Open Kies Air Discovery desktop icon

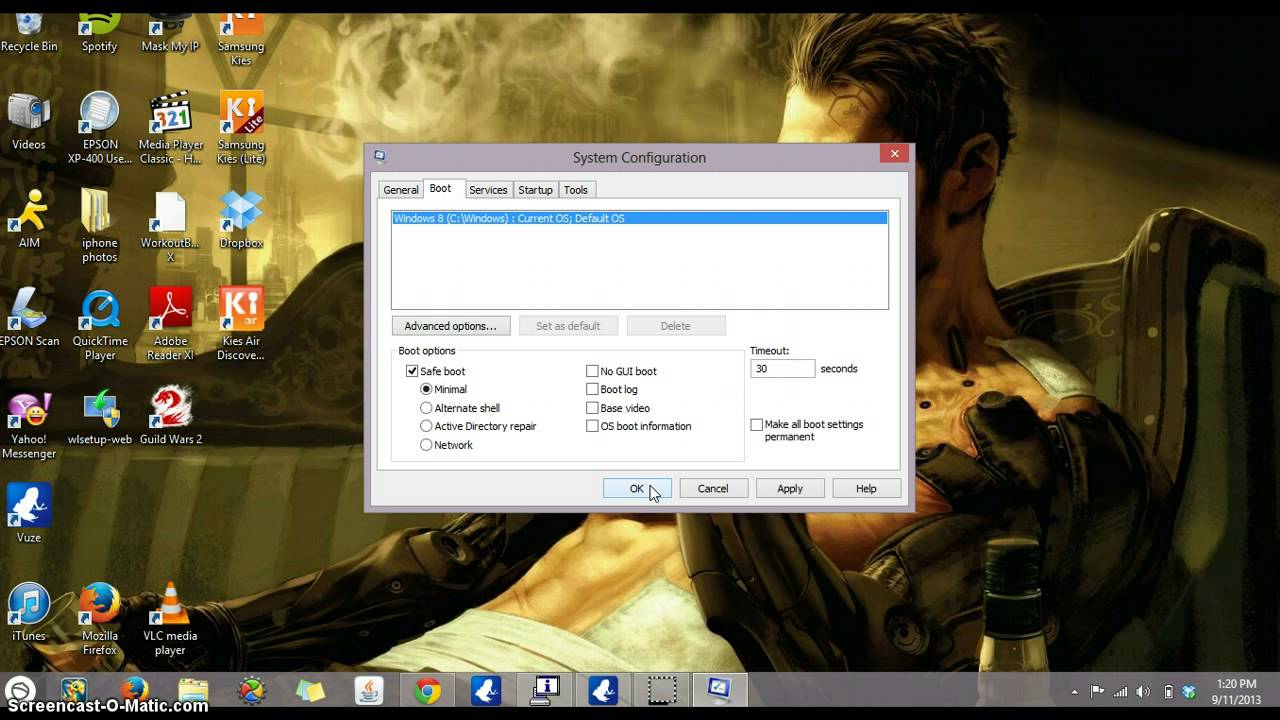pyautogui.click(x=241, y=324)
